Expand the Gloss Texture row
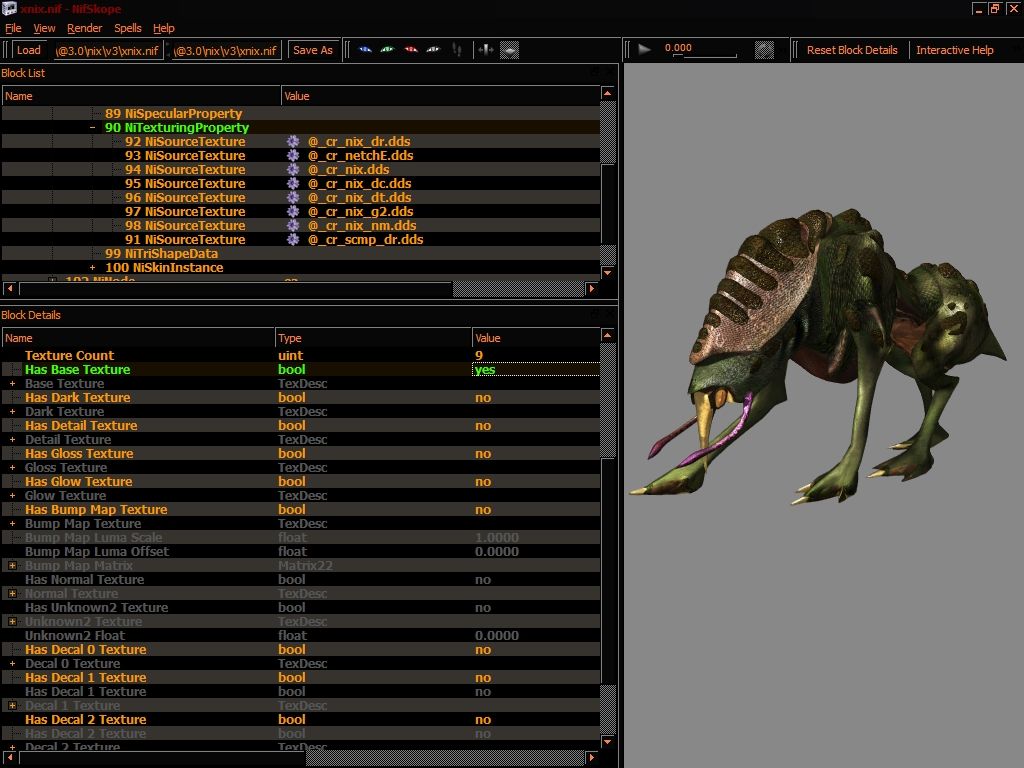The width and height of the screenshot is (1024, 768). (12, 468)
